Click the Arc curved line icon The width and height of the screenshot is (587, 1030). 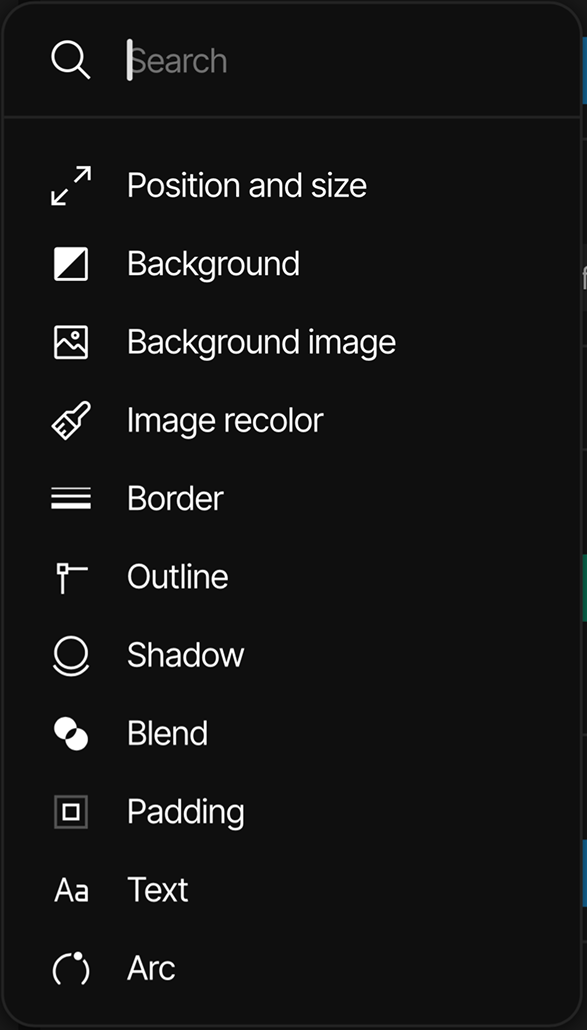70,967
